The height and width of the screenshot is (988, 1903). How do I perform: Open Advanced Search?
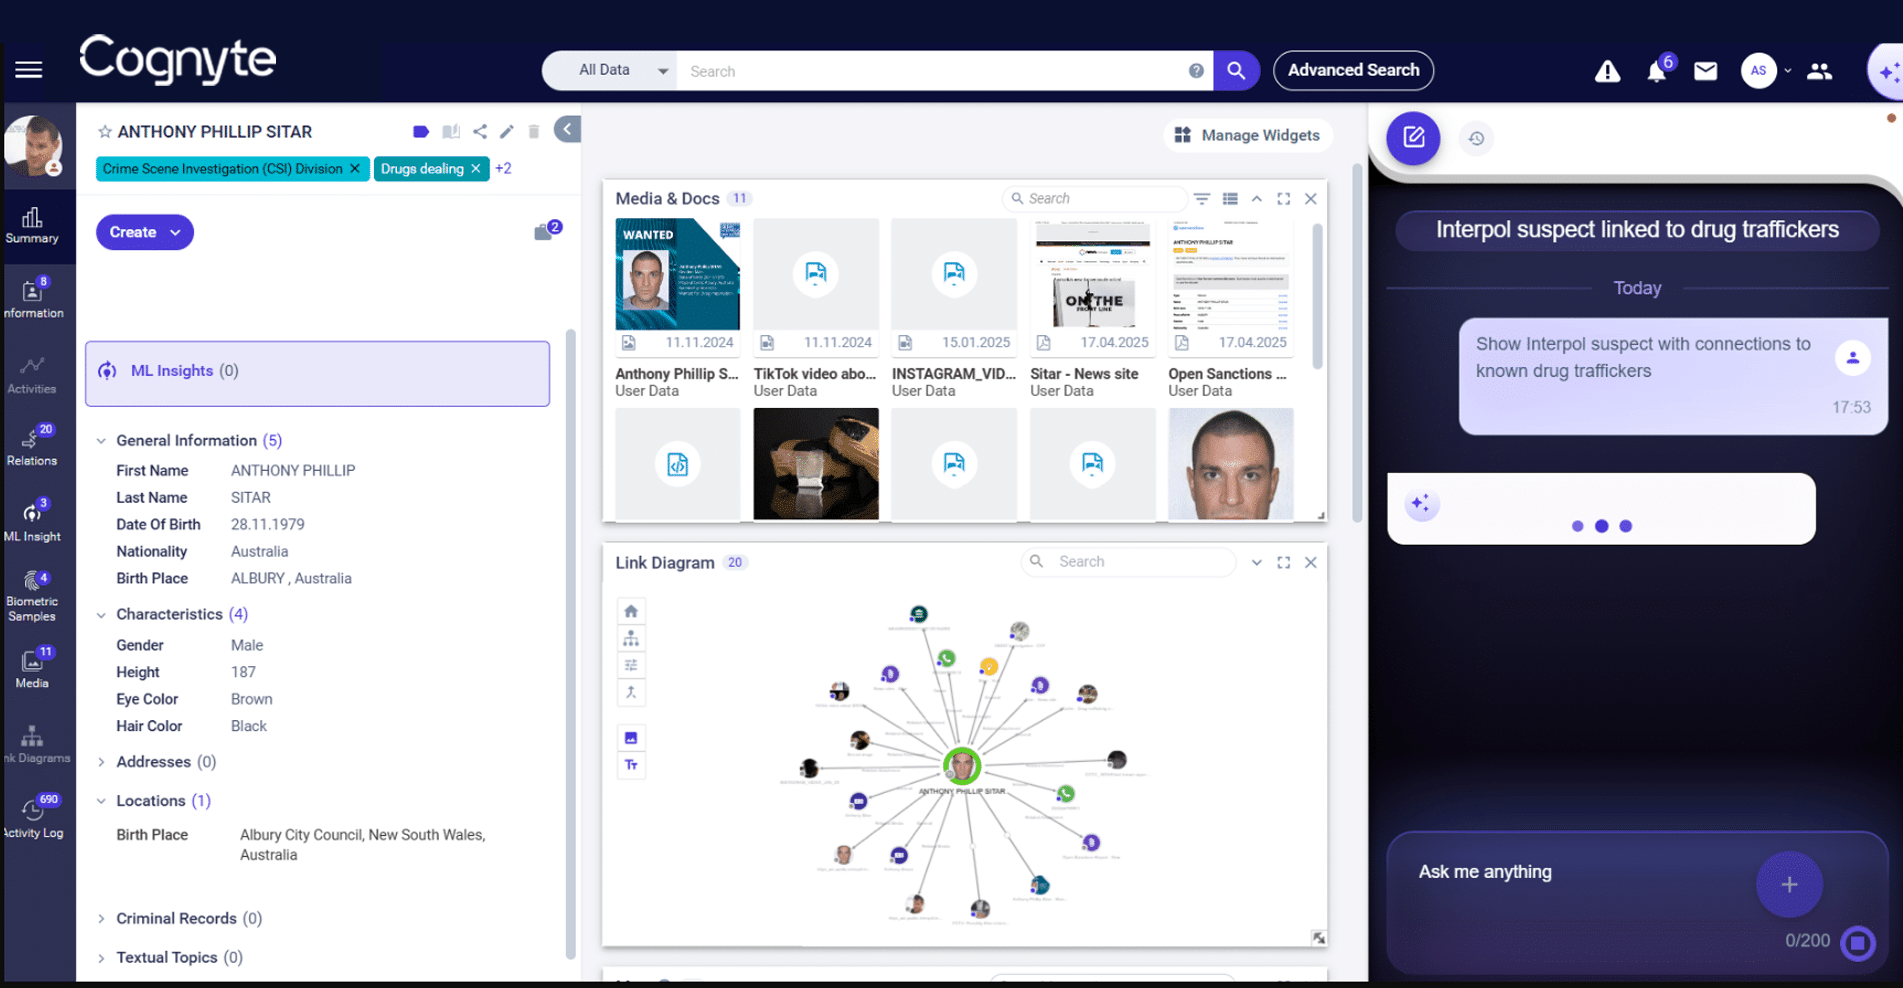[1353, 70]
